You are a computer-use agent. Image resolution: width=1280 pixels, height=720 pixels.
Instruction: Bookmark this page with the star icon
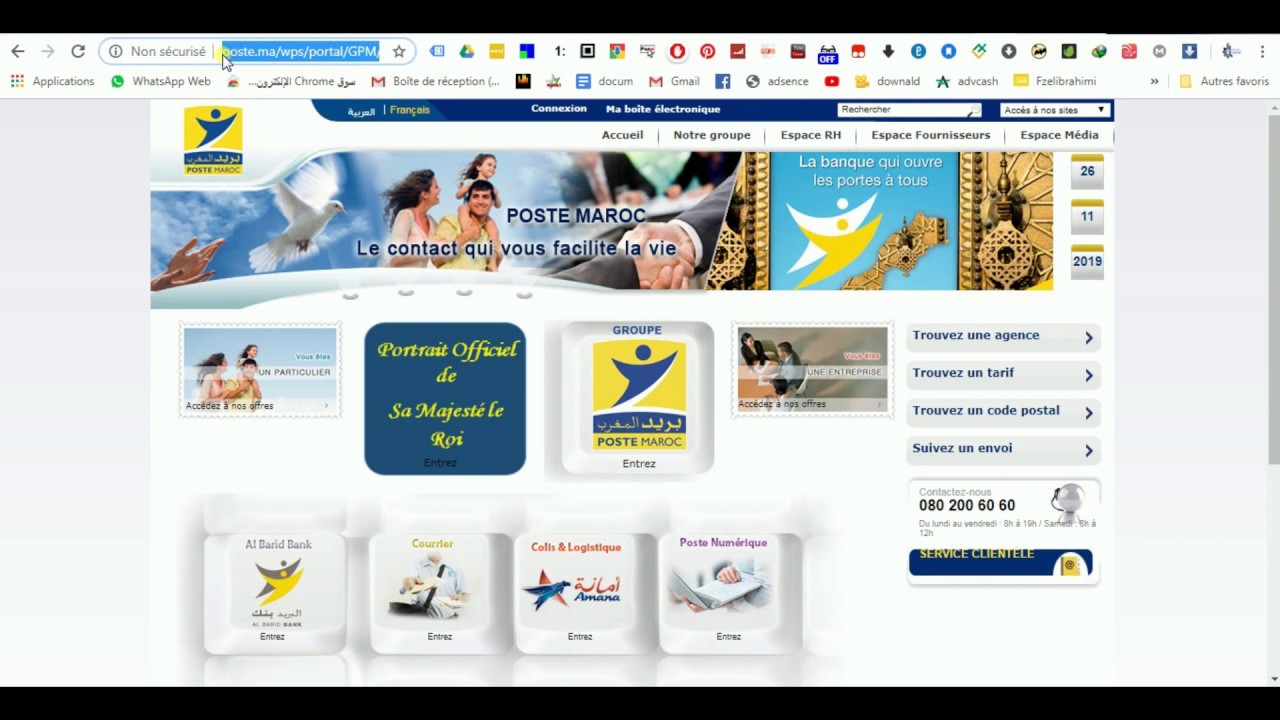click(399, 51)
